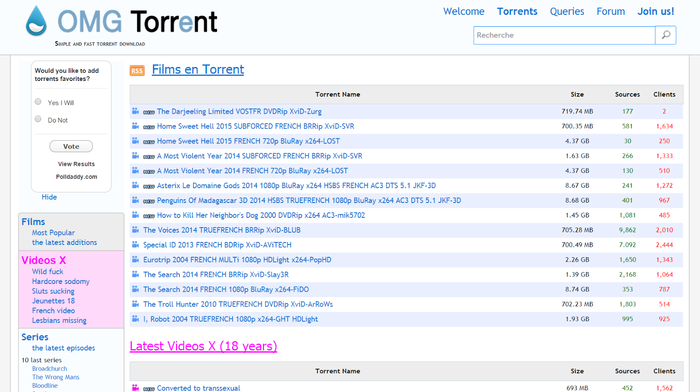
Task: Click pink film icon beside Converted to transsexual
Action: [x=135, y=388]
